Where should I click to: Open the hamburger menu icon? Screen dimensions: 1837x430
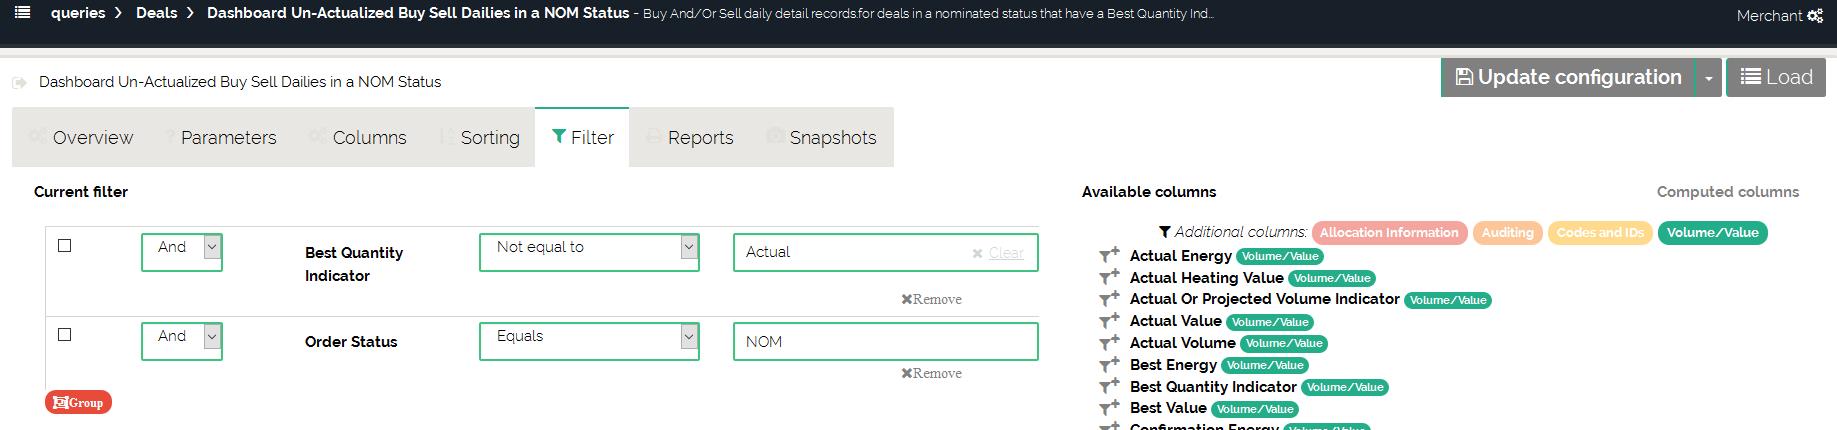(23, 13)
